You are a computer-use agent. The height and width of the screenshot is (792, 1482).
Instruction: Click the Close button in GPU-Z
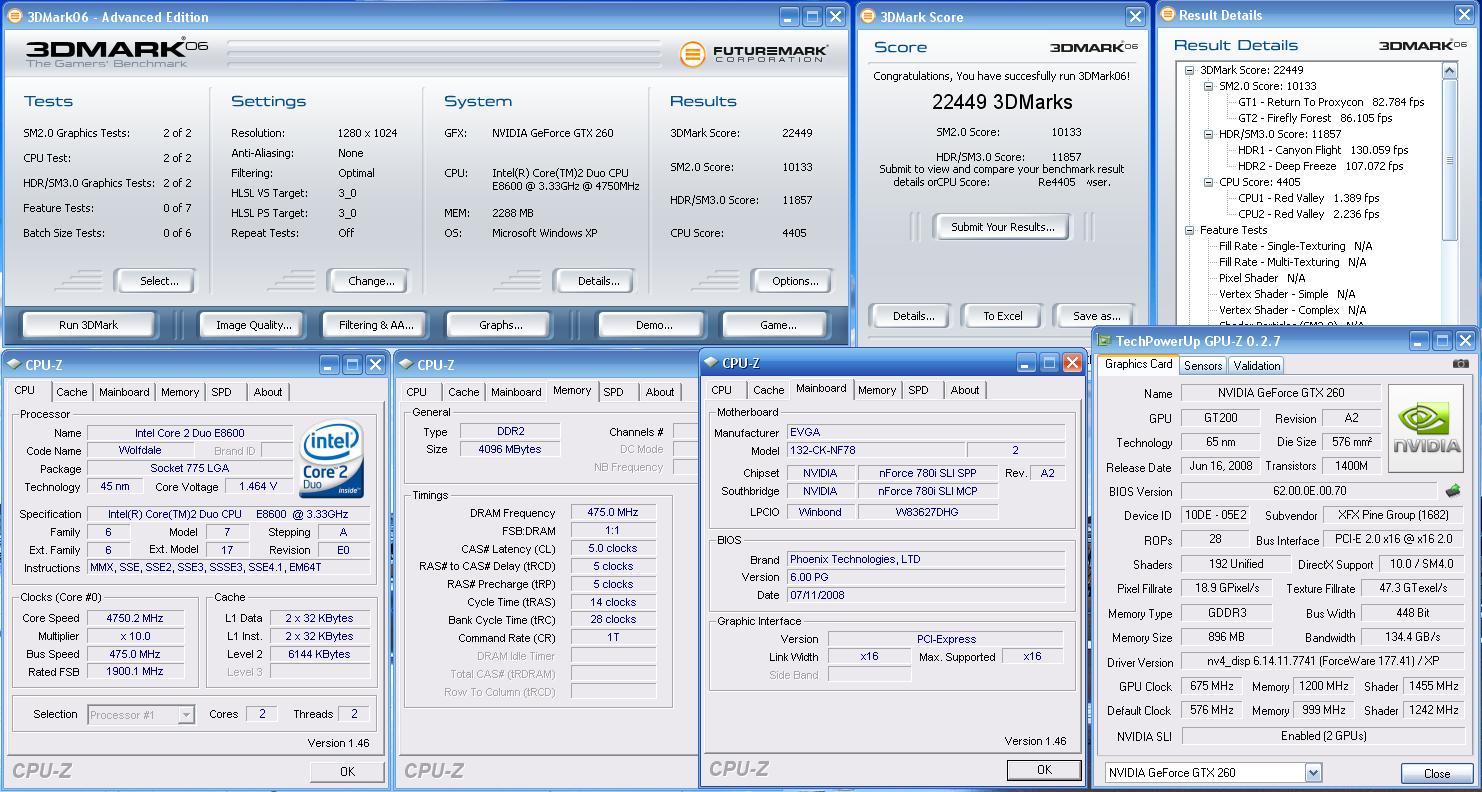(x=1437, y=773)
